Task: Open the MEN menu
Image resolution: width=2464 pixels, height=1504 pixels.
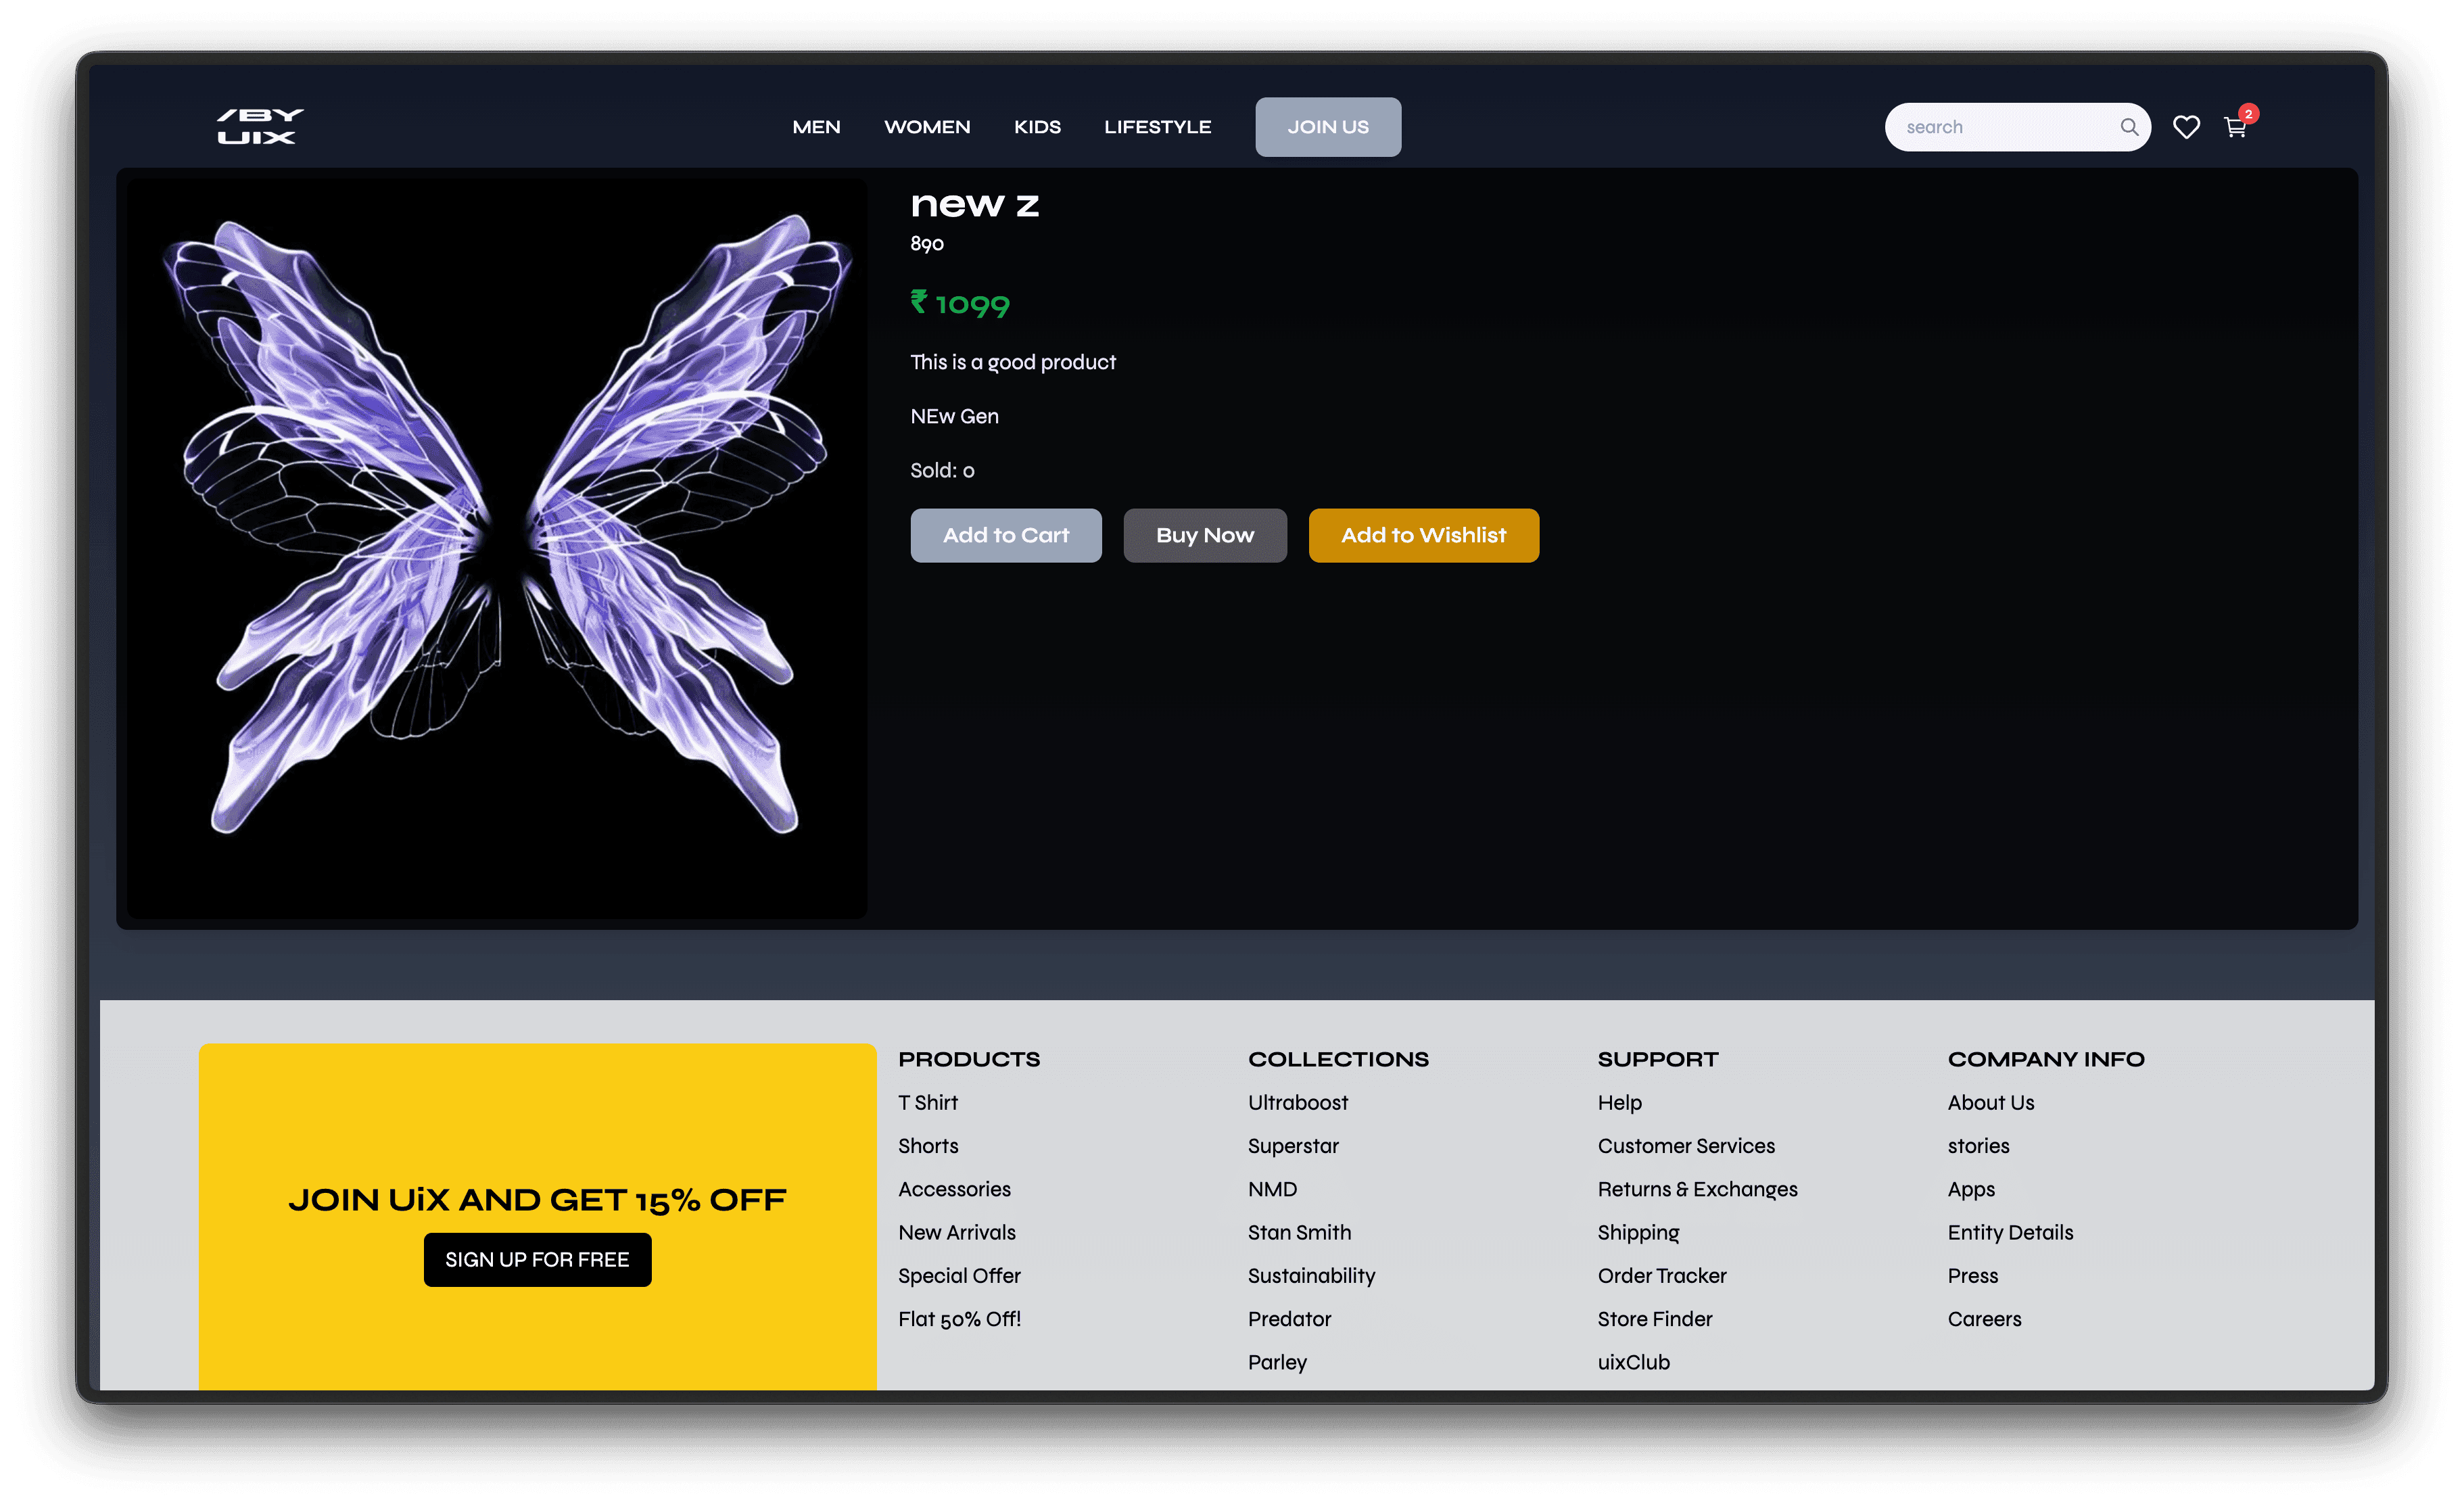Action: click(x=816, y=127)
